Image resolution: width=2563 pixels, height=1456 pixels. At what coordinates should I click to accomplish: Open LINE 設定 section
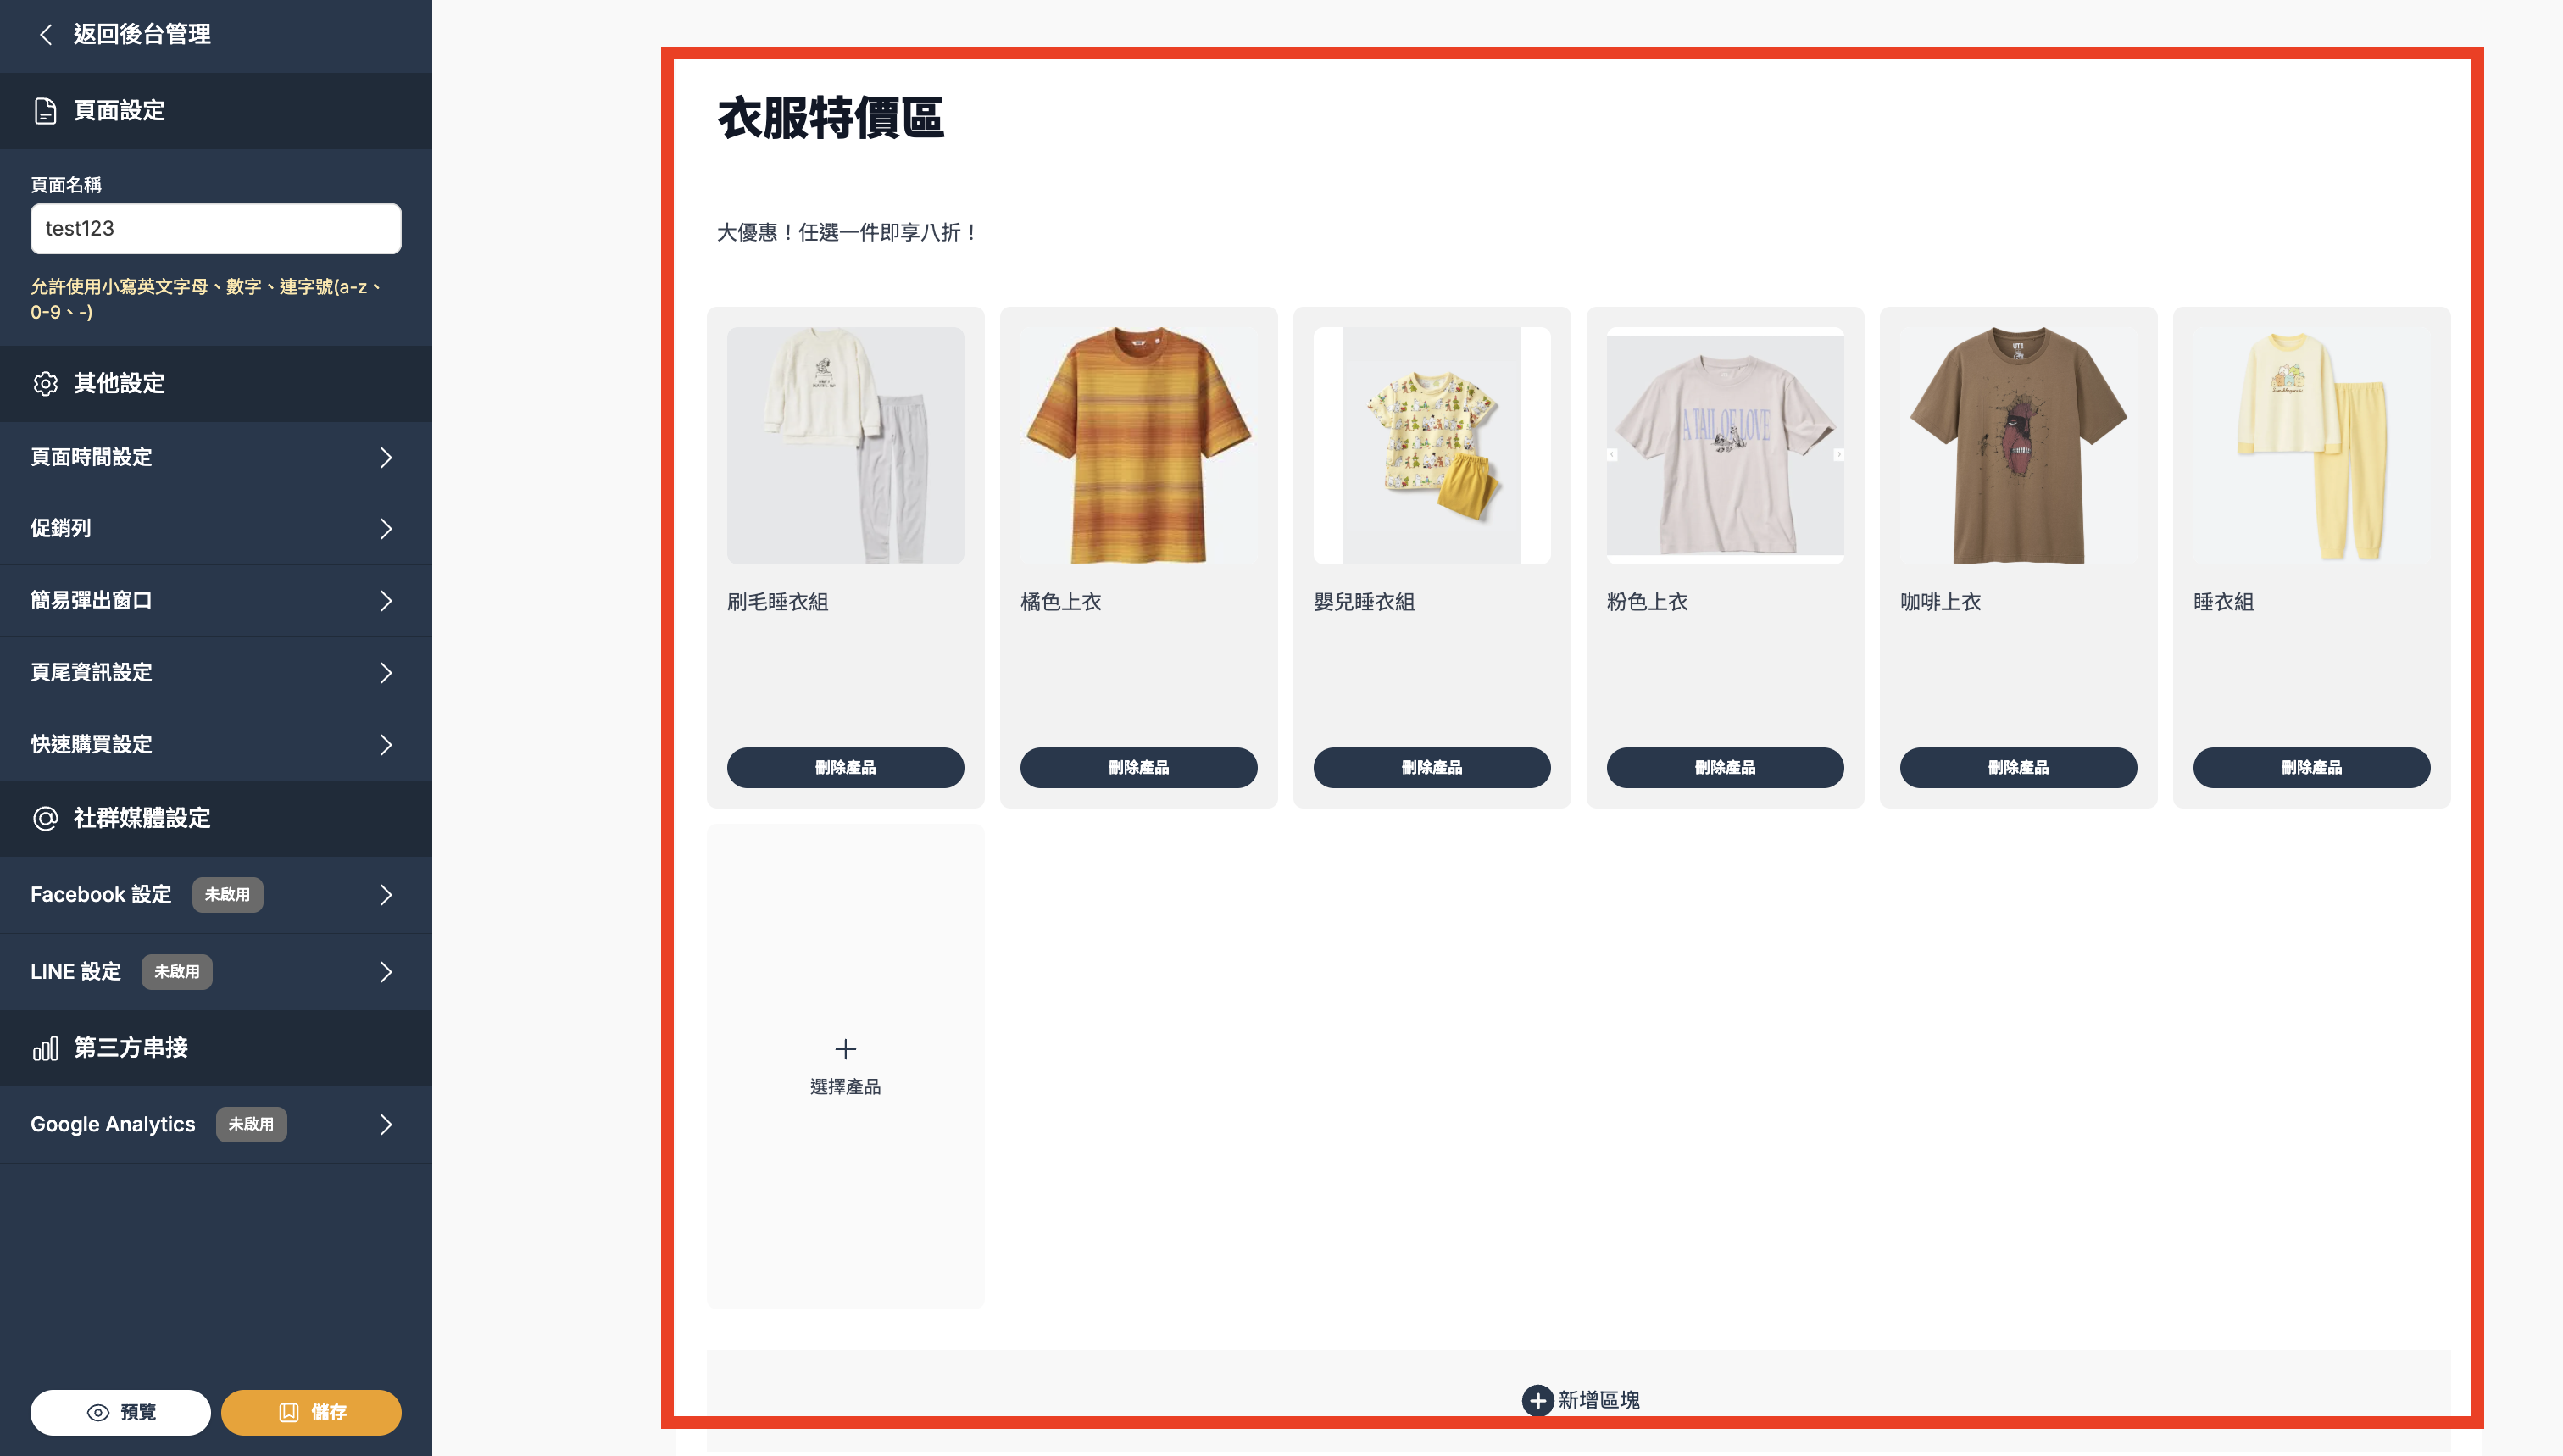[216, 972]
